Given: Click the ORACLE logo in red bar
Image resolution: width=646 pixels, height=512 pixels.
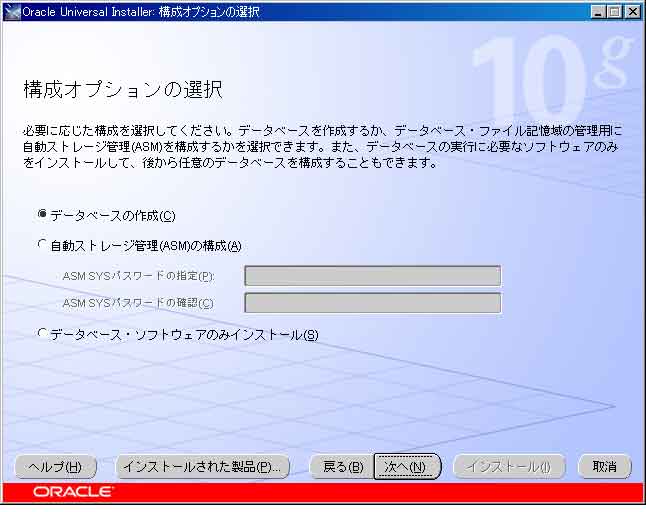Looking at the screenshot, I should pos(72,491).
